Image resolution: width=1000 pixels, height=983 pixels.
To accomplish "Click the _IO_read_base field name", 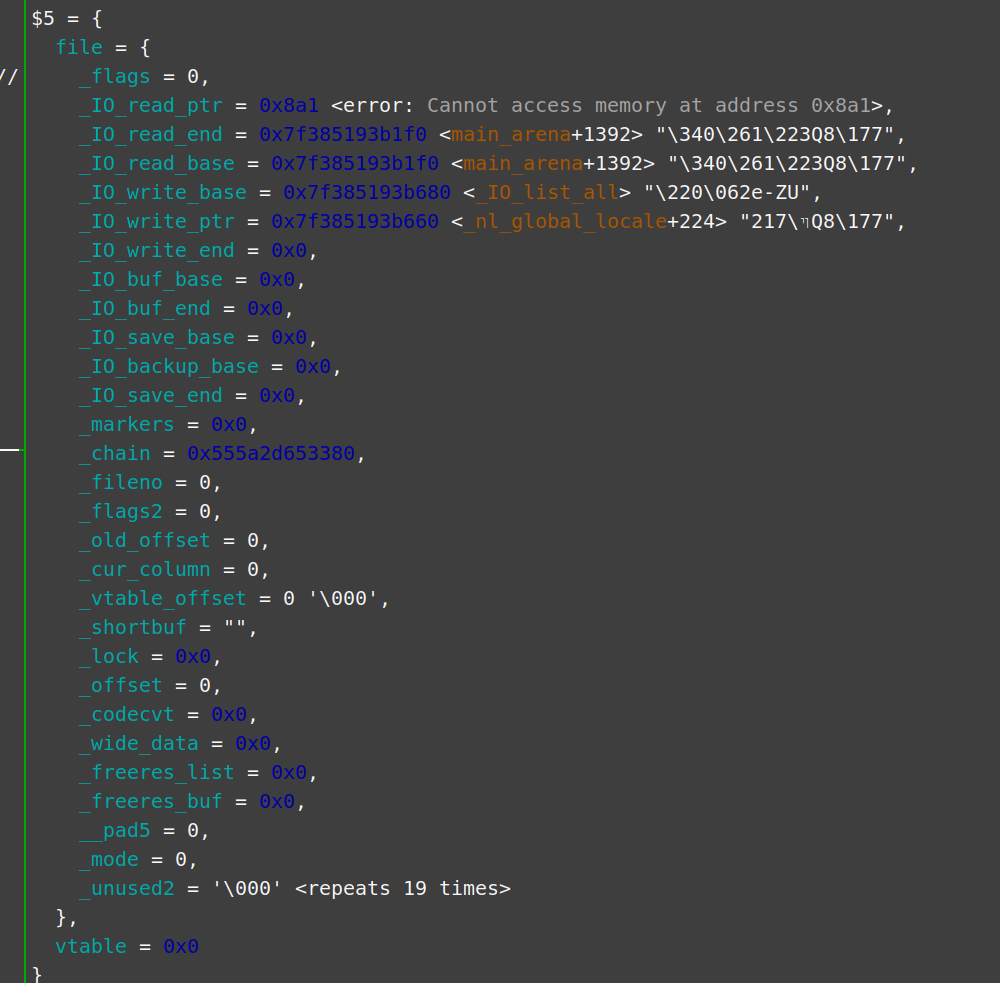I will click(157, 163).
